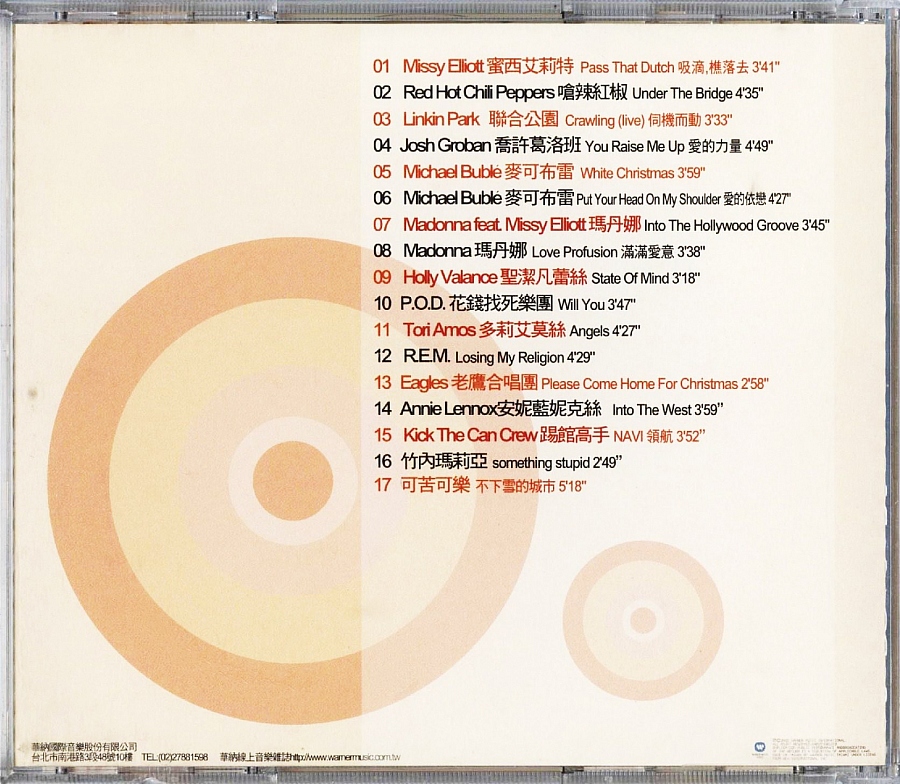900x784 pixels.
Task: Click the phone number "TEL:(02)27881598"
Action: 174,757
